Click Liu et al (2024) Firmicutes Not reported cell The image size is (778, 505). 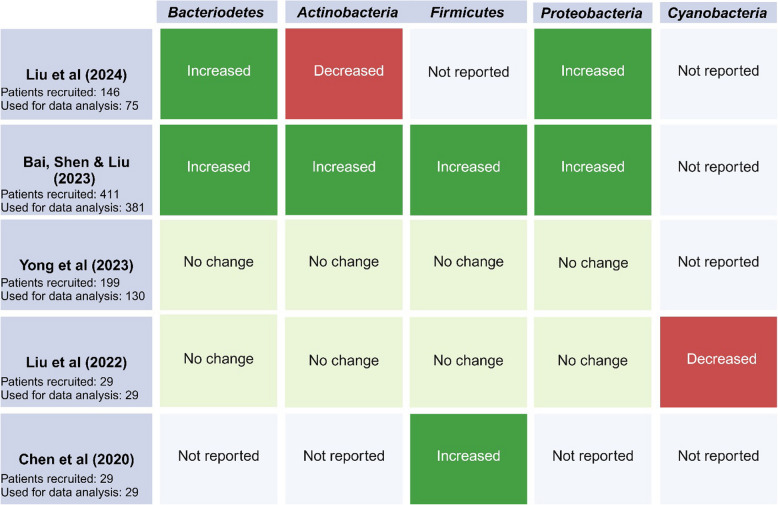(x=468, y=71)
